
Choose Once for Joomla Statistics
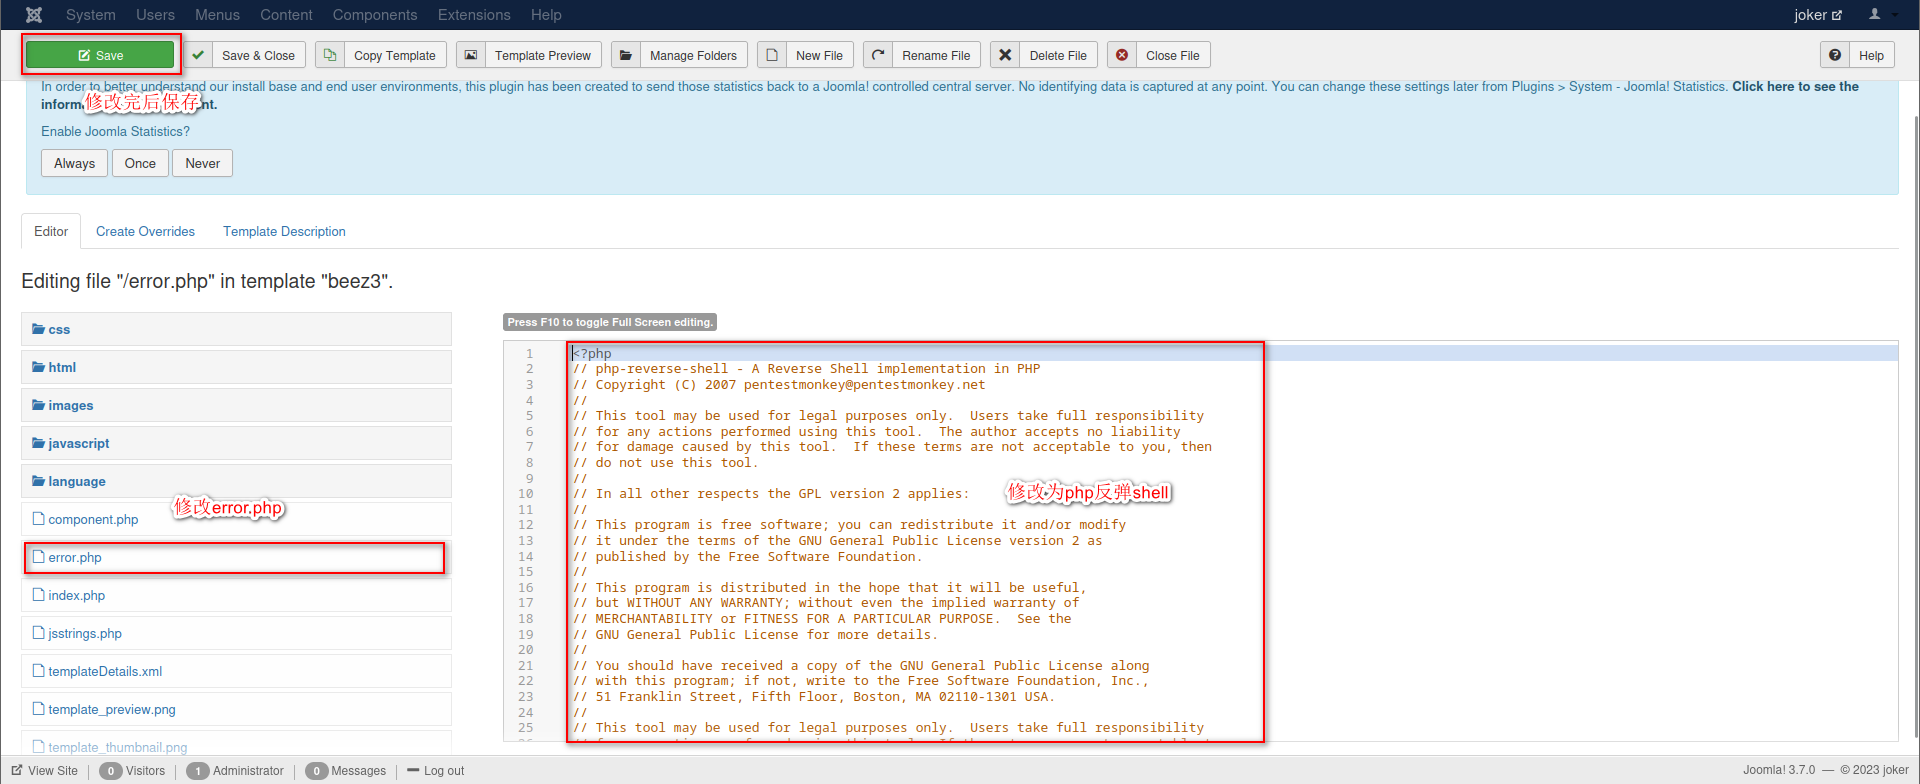click(140, 163)
